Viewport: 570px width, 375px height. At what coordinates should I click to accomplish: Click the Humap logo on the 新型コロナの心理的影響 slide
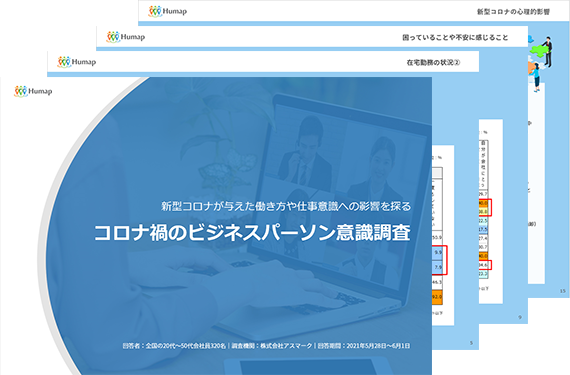tap(168, 11)
